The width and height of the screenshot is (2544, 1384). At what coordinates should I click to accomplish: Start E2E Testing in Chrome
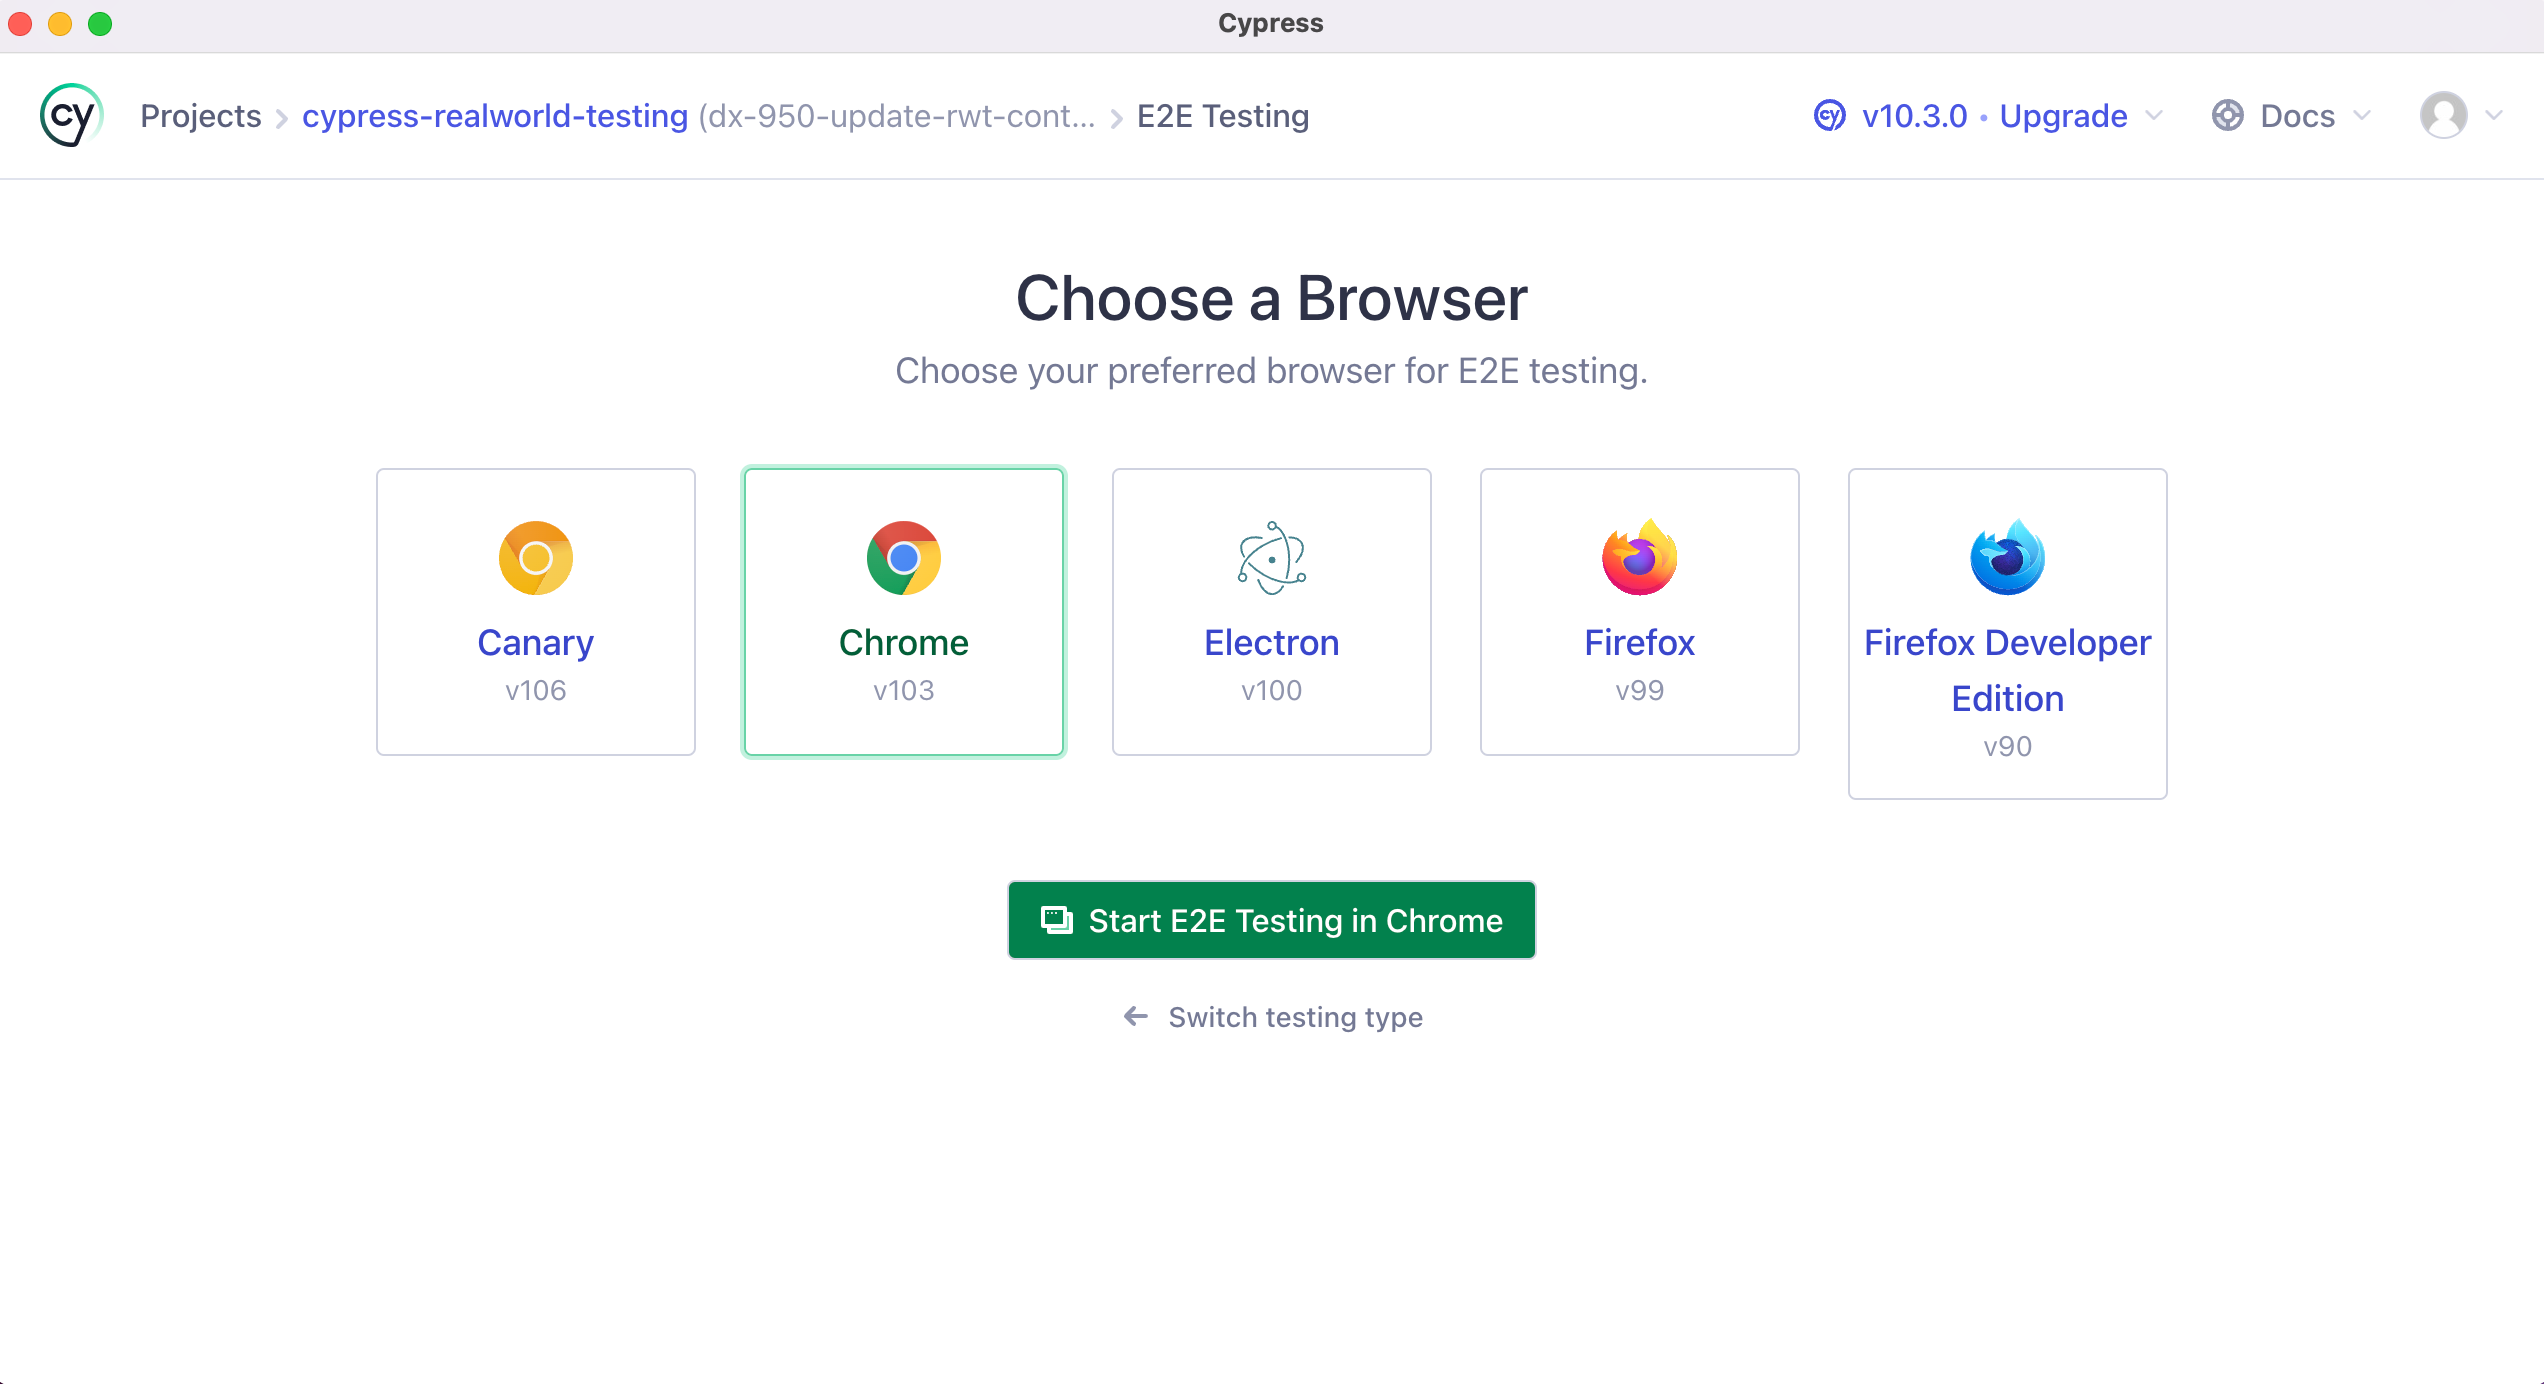pos(1271,920)
